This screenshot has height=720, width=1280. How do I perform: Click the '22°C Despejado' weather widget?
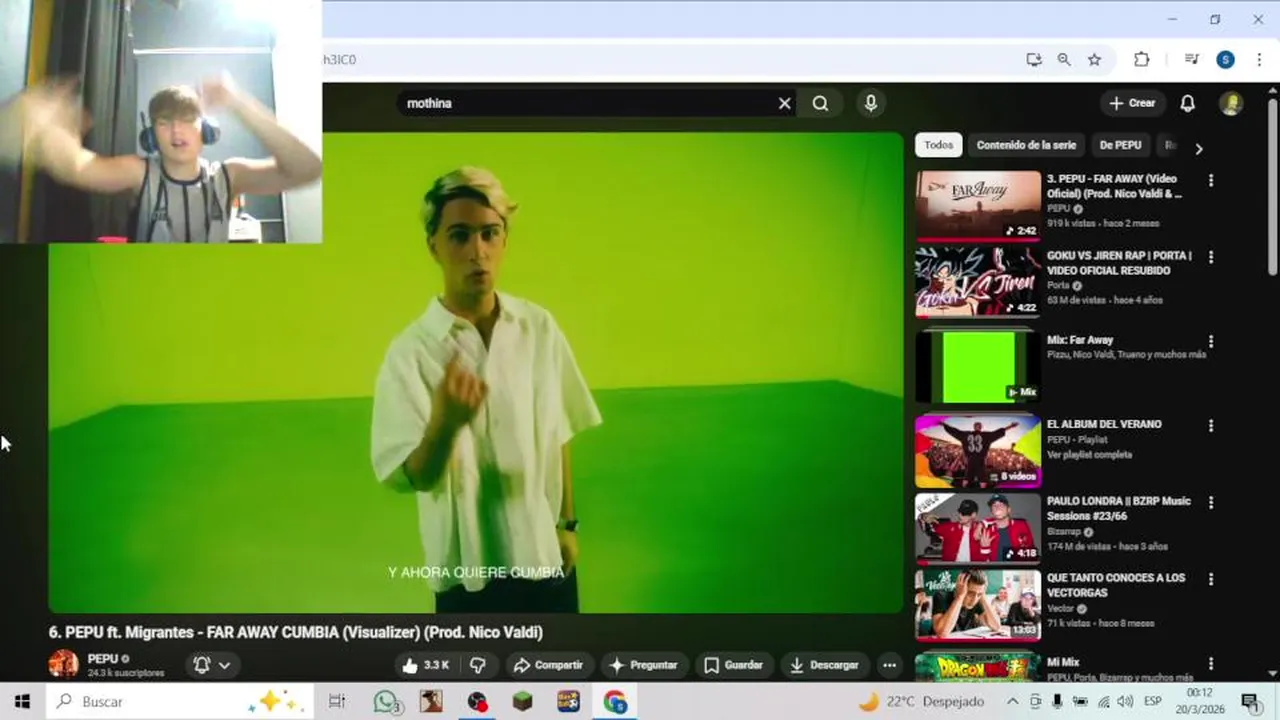(x=921, y=702)
